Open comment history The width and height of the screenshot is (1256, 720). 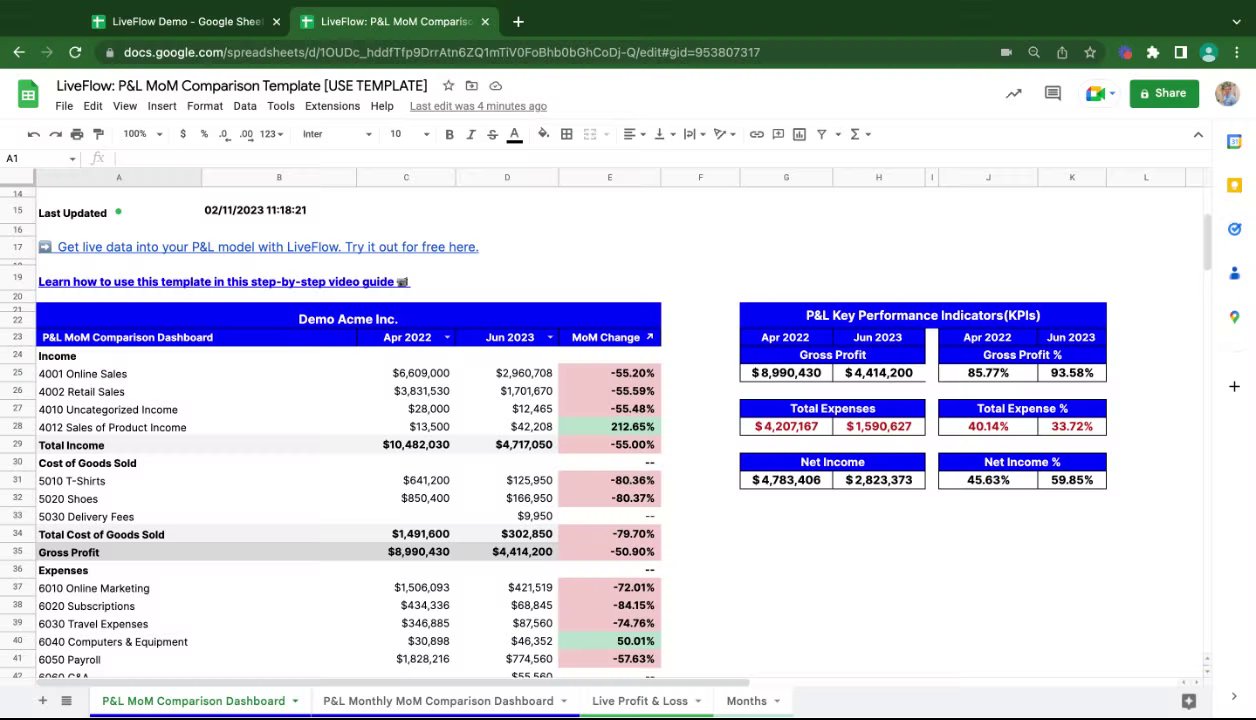(1053, 93)
